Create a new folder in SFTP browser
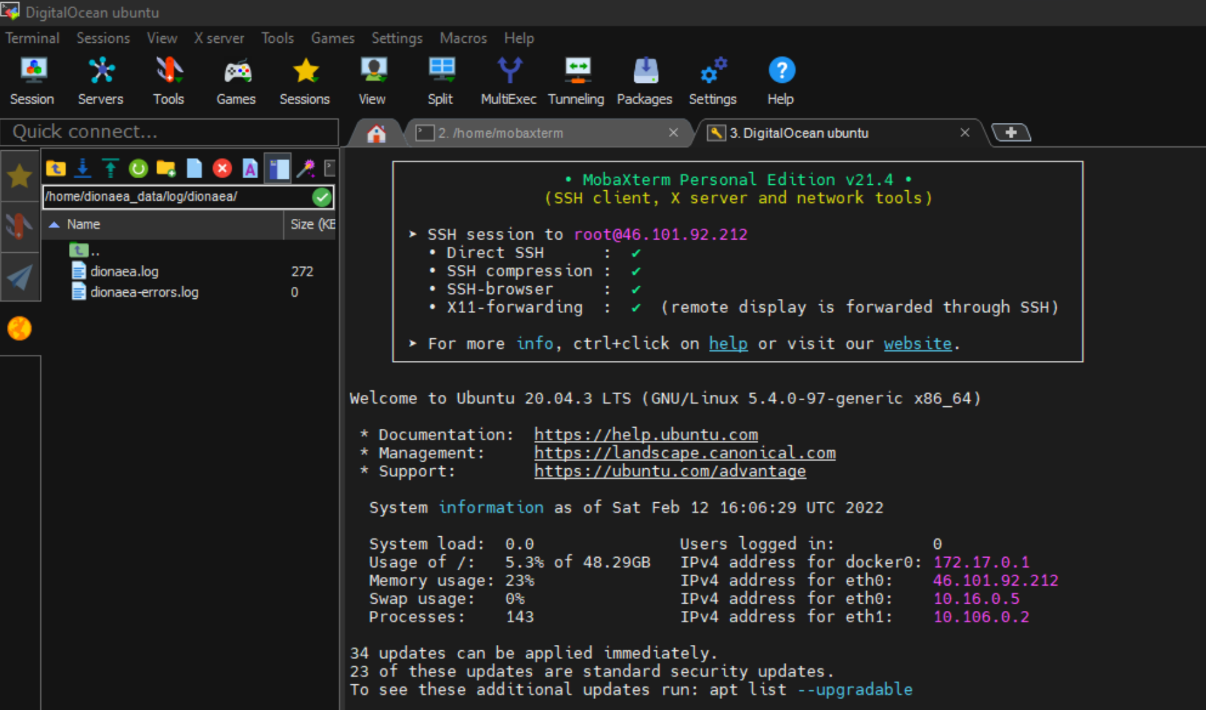 tap(166, 168)
